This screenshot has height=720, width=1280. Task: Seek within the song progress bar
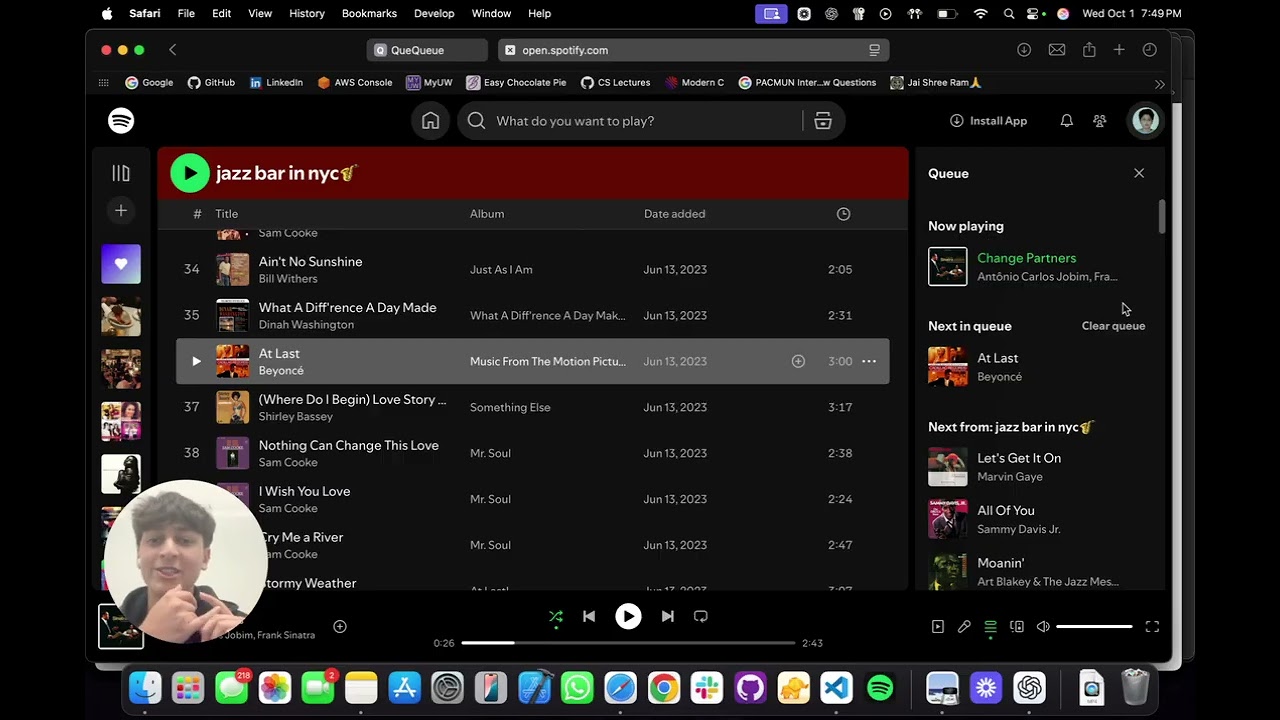(628, 643)
